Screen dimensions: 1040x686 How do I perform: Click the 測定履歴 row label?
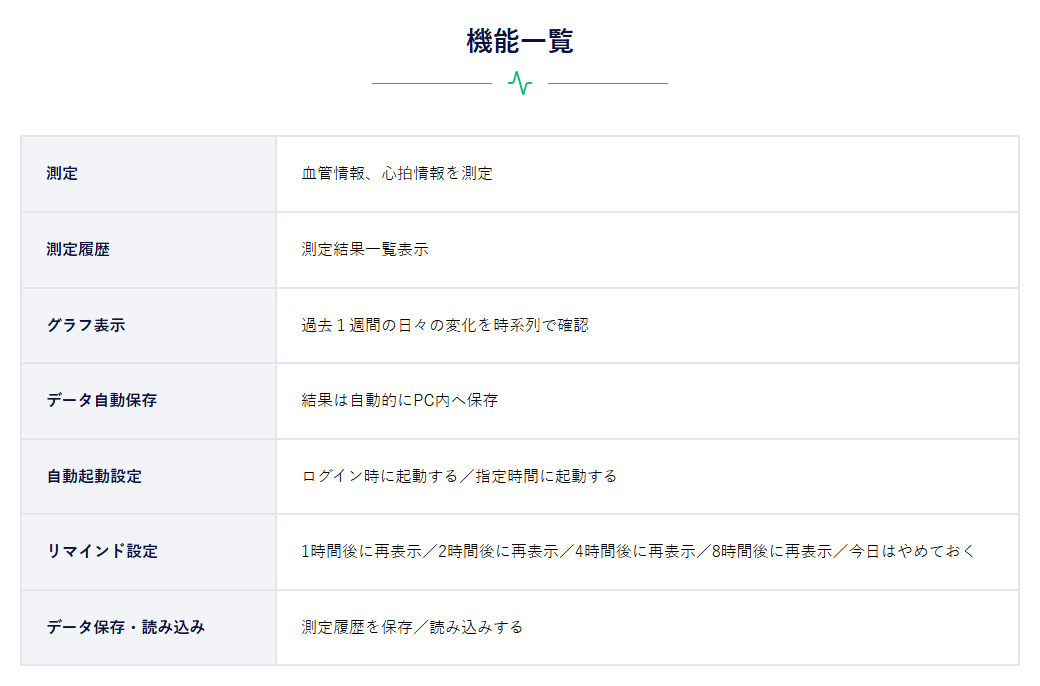tap(78, 249)
